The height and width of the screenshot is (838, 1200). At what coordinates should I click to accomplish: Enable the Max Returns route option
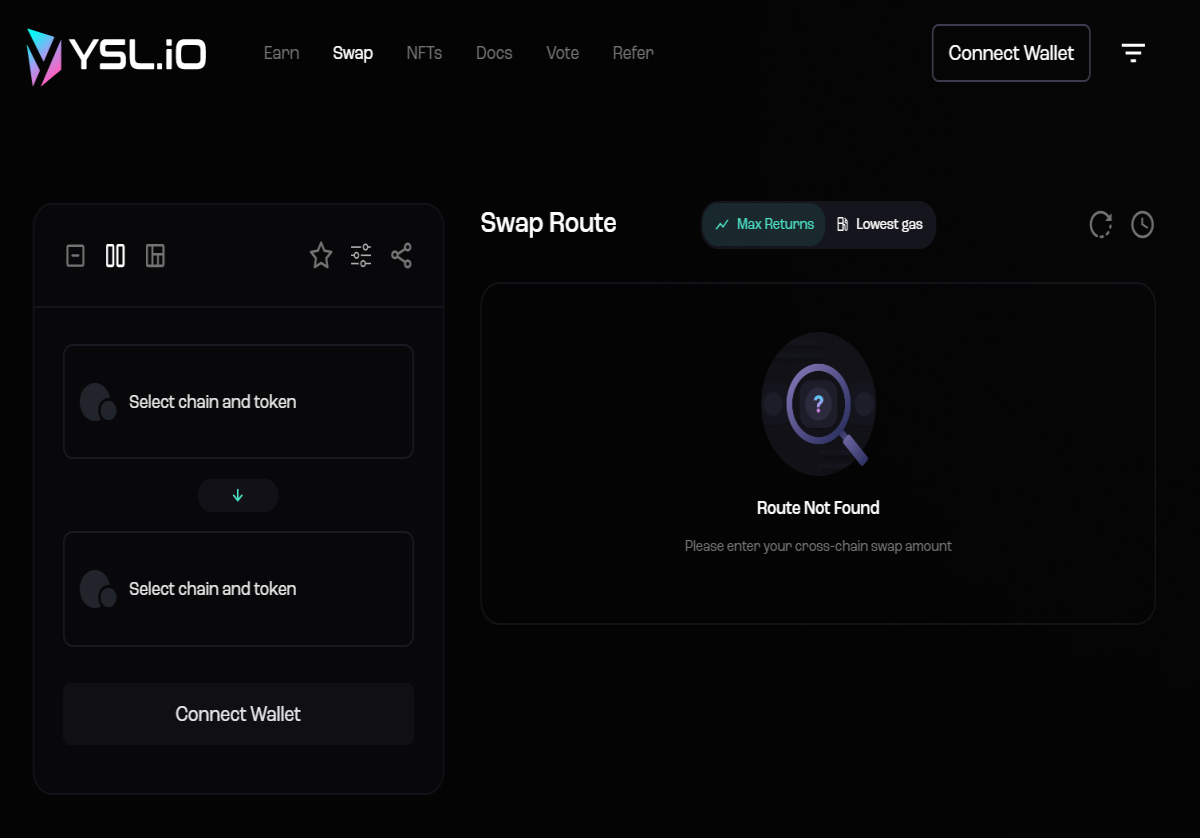pyautogui.click(x=764, y=224)
